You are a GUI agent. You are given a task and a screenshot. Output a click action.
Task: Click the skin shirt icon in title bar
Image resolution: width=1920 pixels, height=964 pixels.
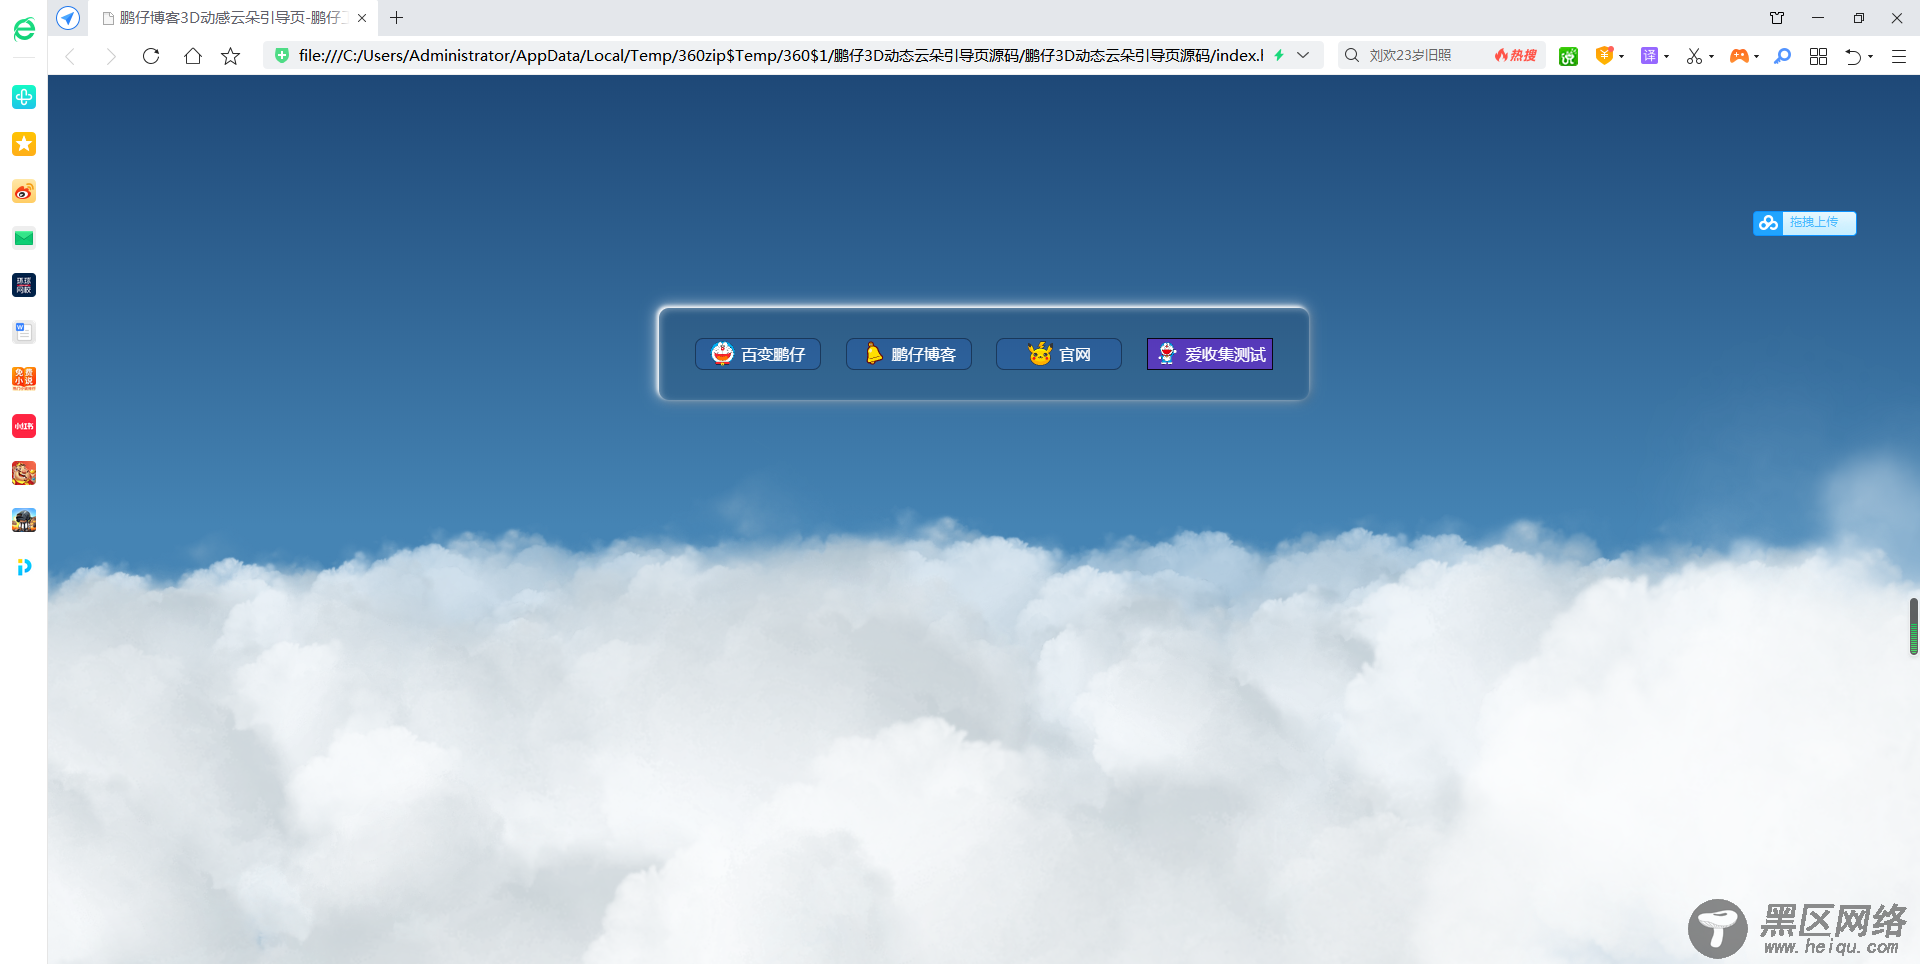[x=1777, y=18]
